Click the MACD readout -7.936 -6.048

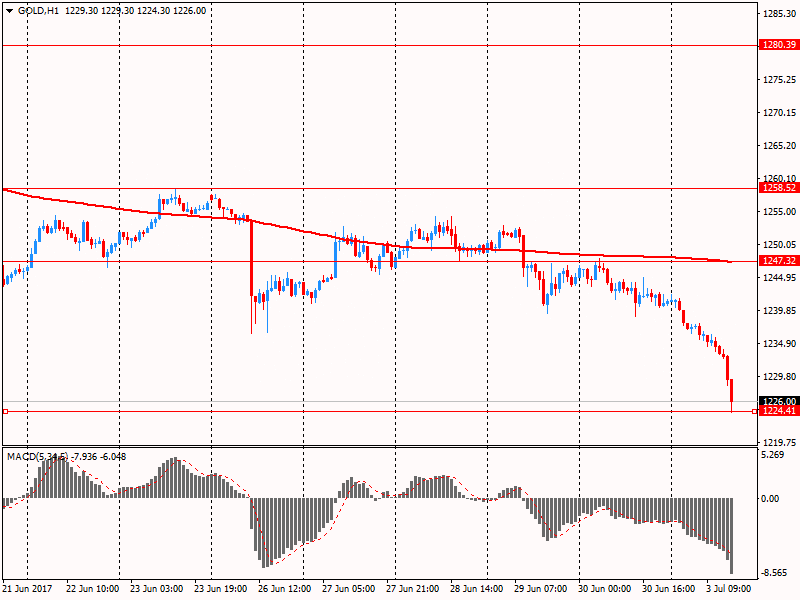99,457
